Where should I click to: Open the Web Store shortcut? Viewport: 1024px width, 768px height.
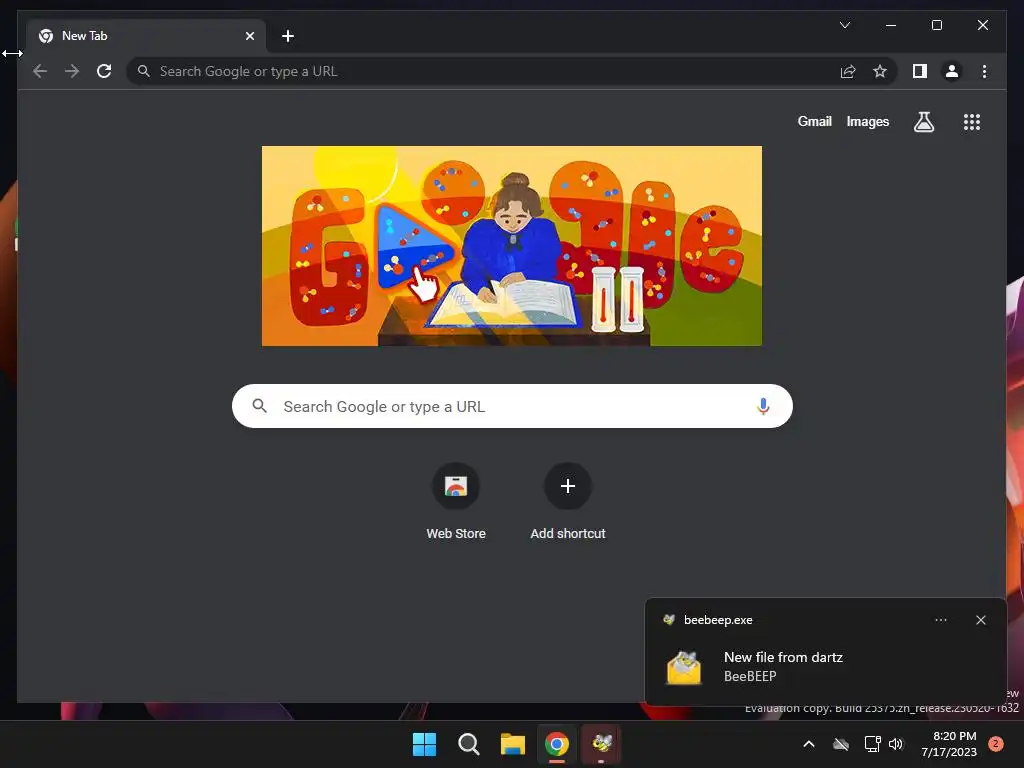[456, 501]
